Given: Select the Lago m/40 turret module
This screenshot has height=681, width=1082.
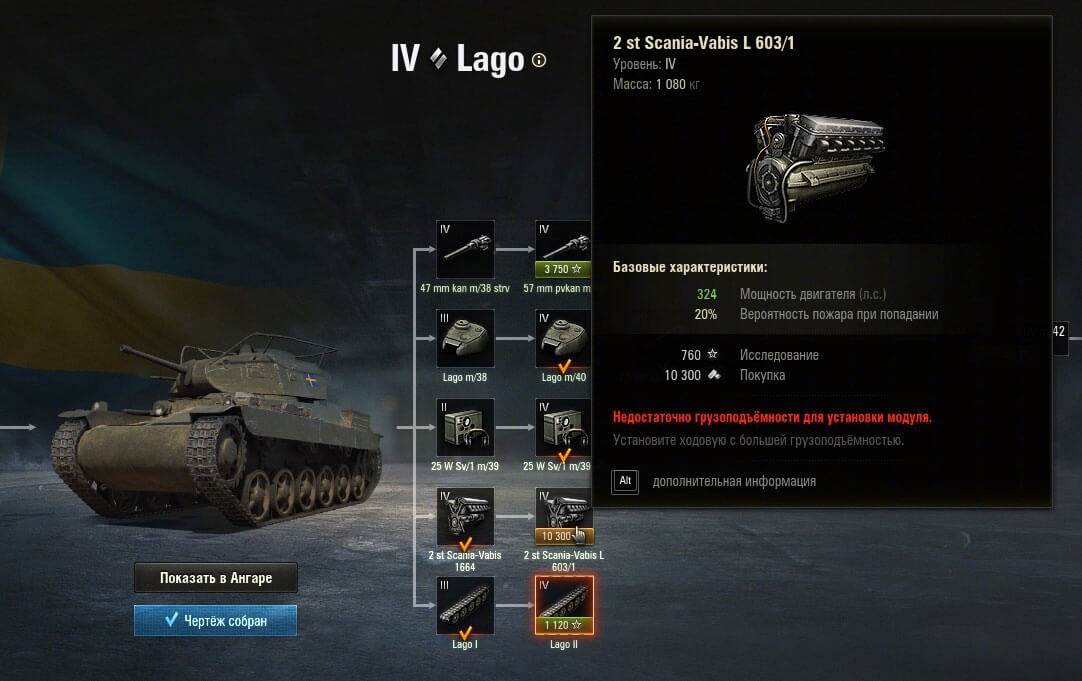Looking at the screenshot, I should pos(563,338).
